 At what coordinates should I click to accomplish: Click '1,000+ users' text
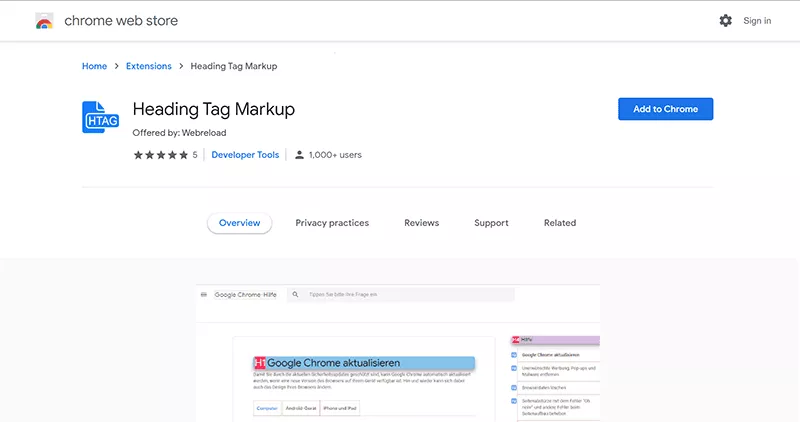click(335, 155)
